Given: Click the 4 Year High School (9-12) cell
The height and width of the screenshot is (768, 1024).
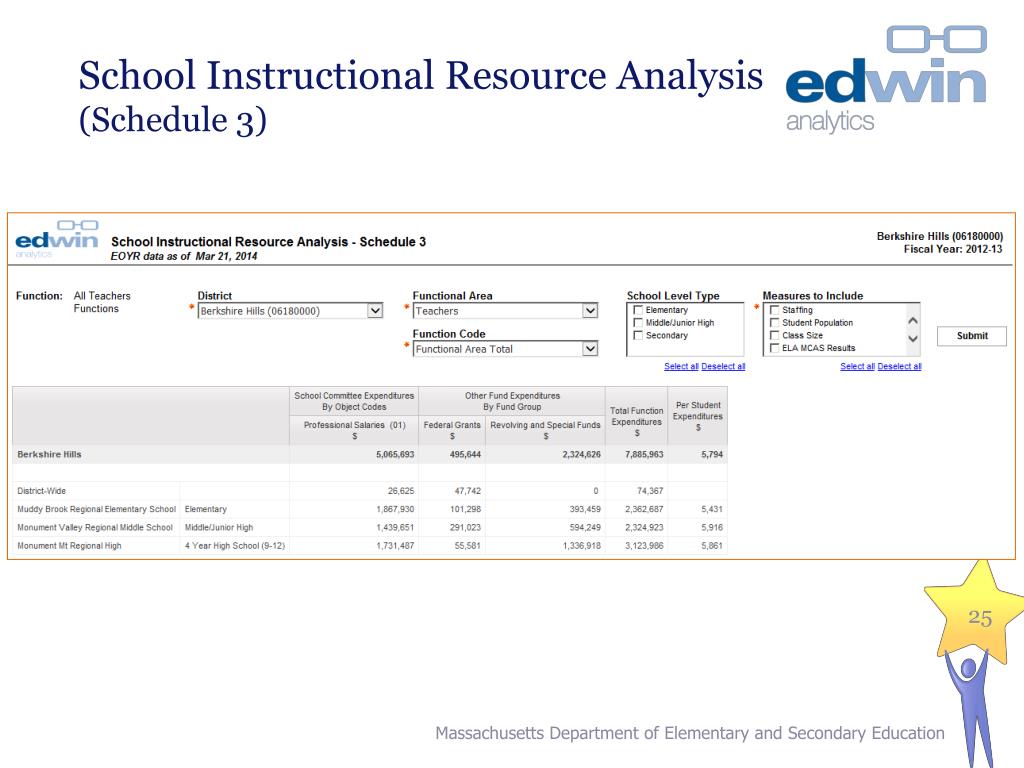Looking at the screenshot, I should (234, 546).
